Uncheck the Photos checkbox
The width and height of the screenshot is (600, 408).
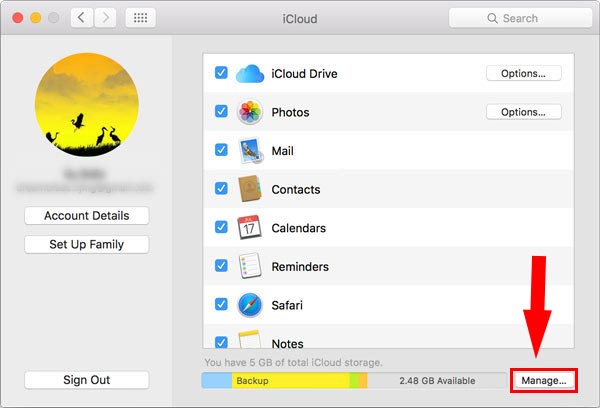[x=221, y=111]
